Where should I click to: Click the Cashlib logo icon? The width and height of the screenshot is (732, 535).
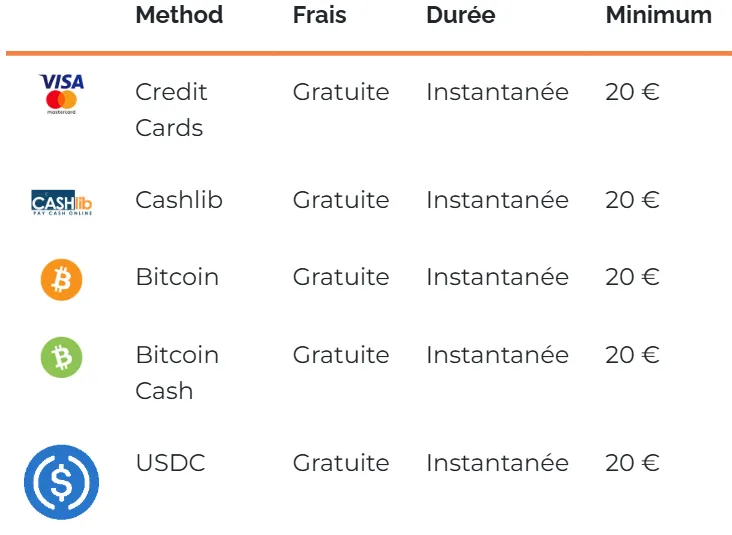pyautogui.click(x=62, y=202)
